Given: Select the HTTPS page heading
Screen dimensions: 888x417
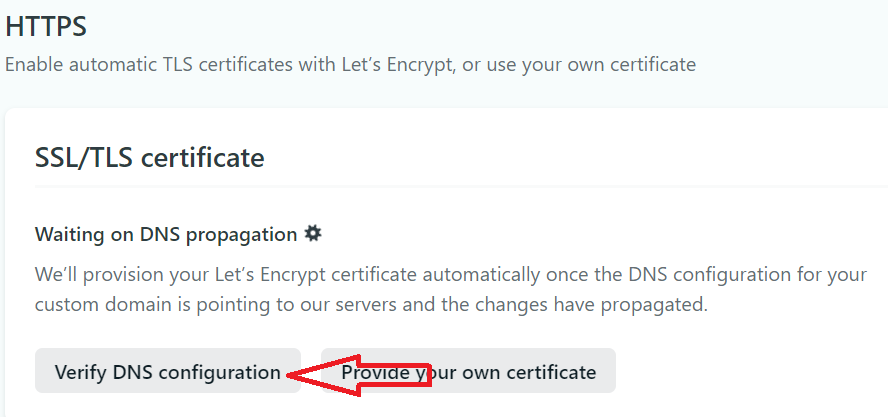Looking at the screenshot, I should coord(46,27).
